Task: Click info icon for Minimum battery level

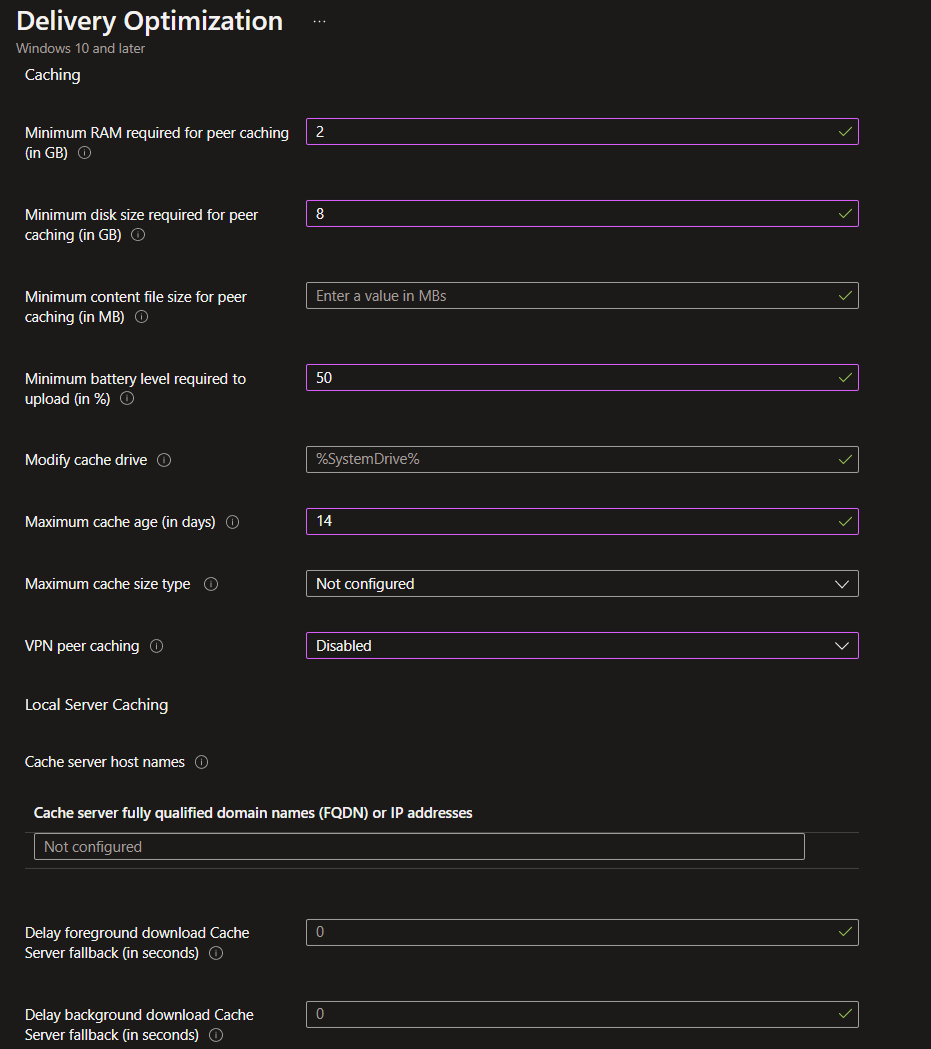Action: tap(127, 399)
